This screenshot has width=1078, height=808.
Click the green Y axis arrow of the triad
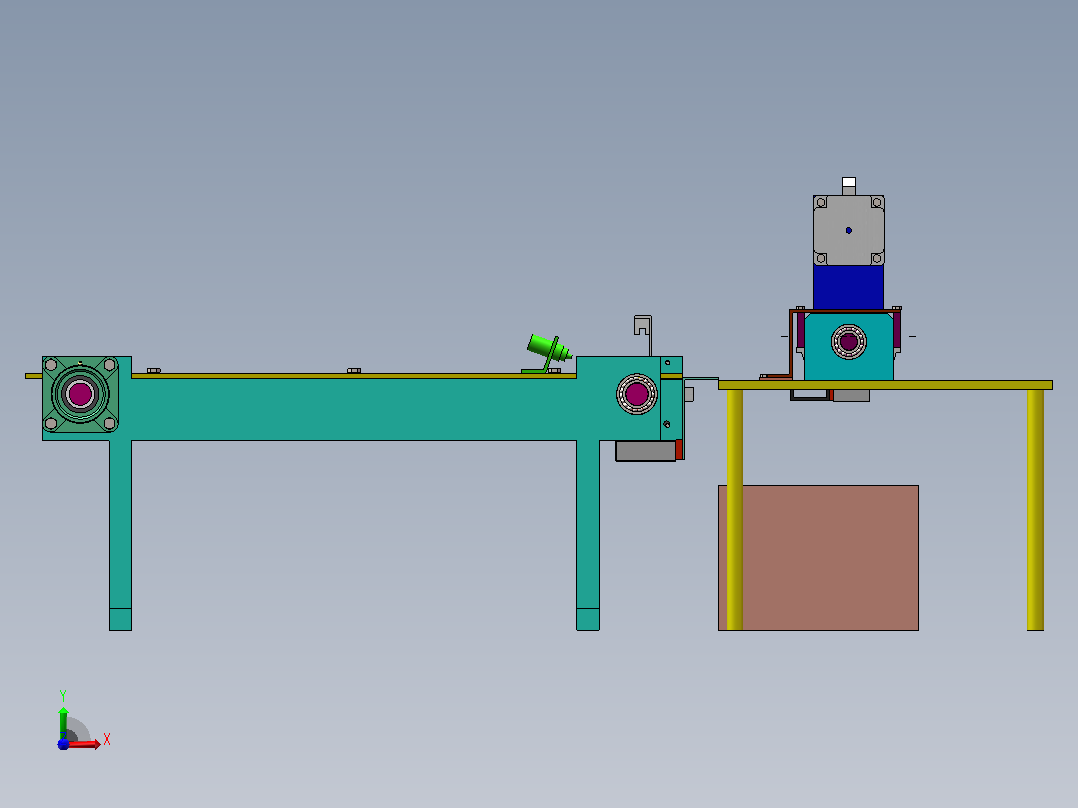(63, 722)
